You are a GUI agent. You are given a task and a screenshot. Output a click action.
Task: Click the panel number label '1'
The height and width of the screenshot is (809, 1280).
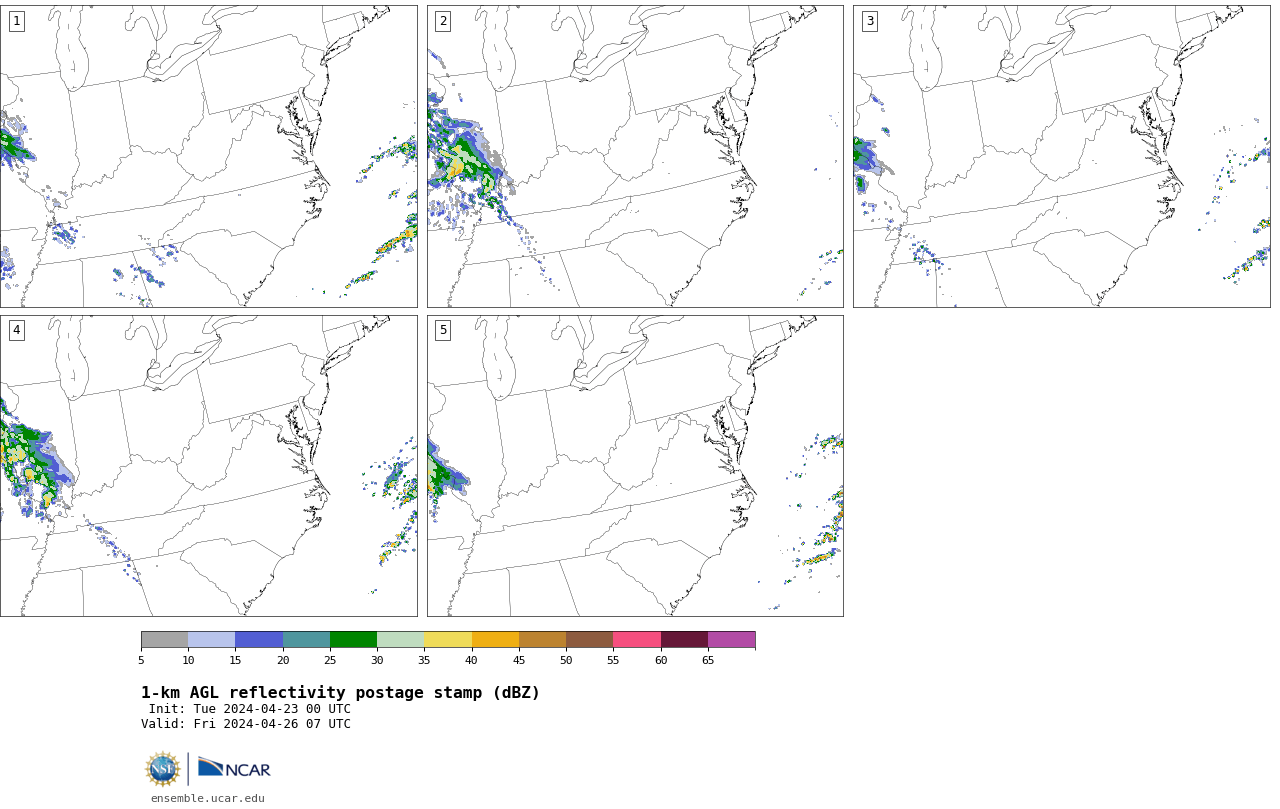16,21
